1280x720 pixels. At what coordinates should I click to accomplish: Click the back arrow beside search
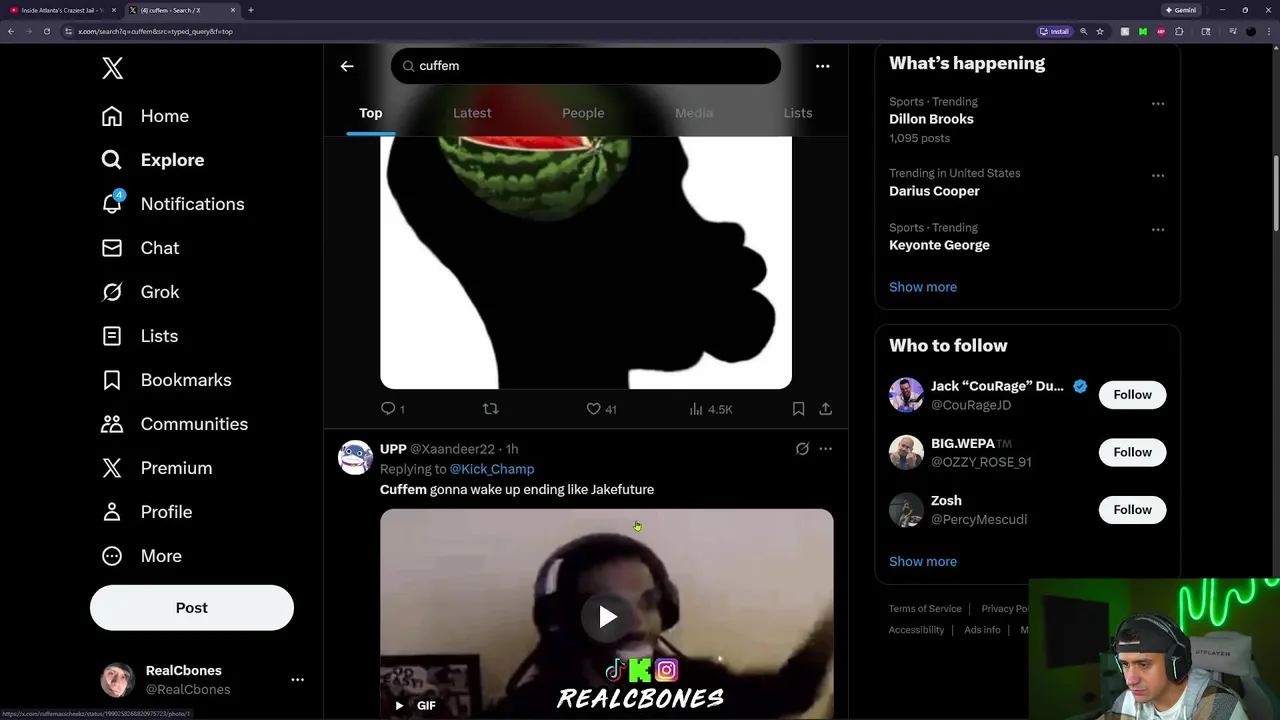tap(347, 66)
